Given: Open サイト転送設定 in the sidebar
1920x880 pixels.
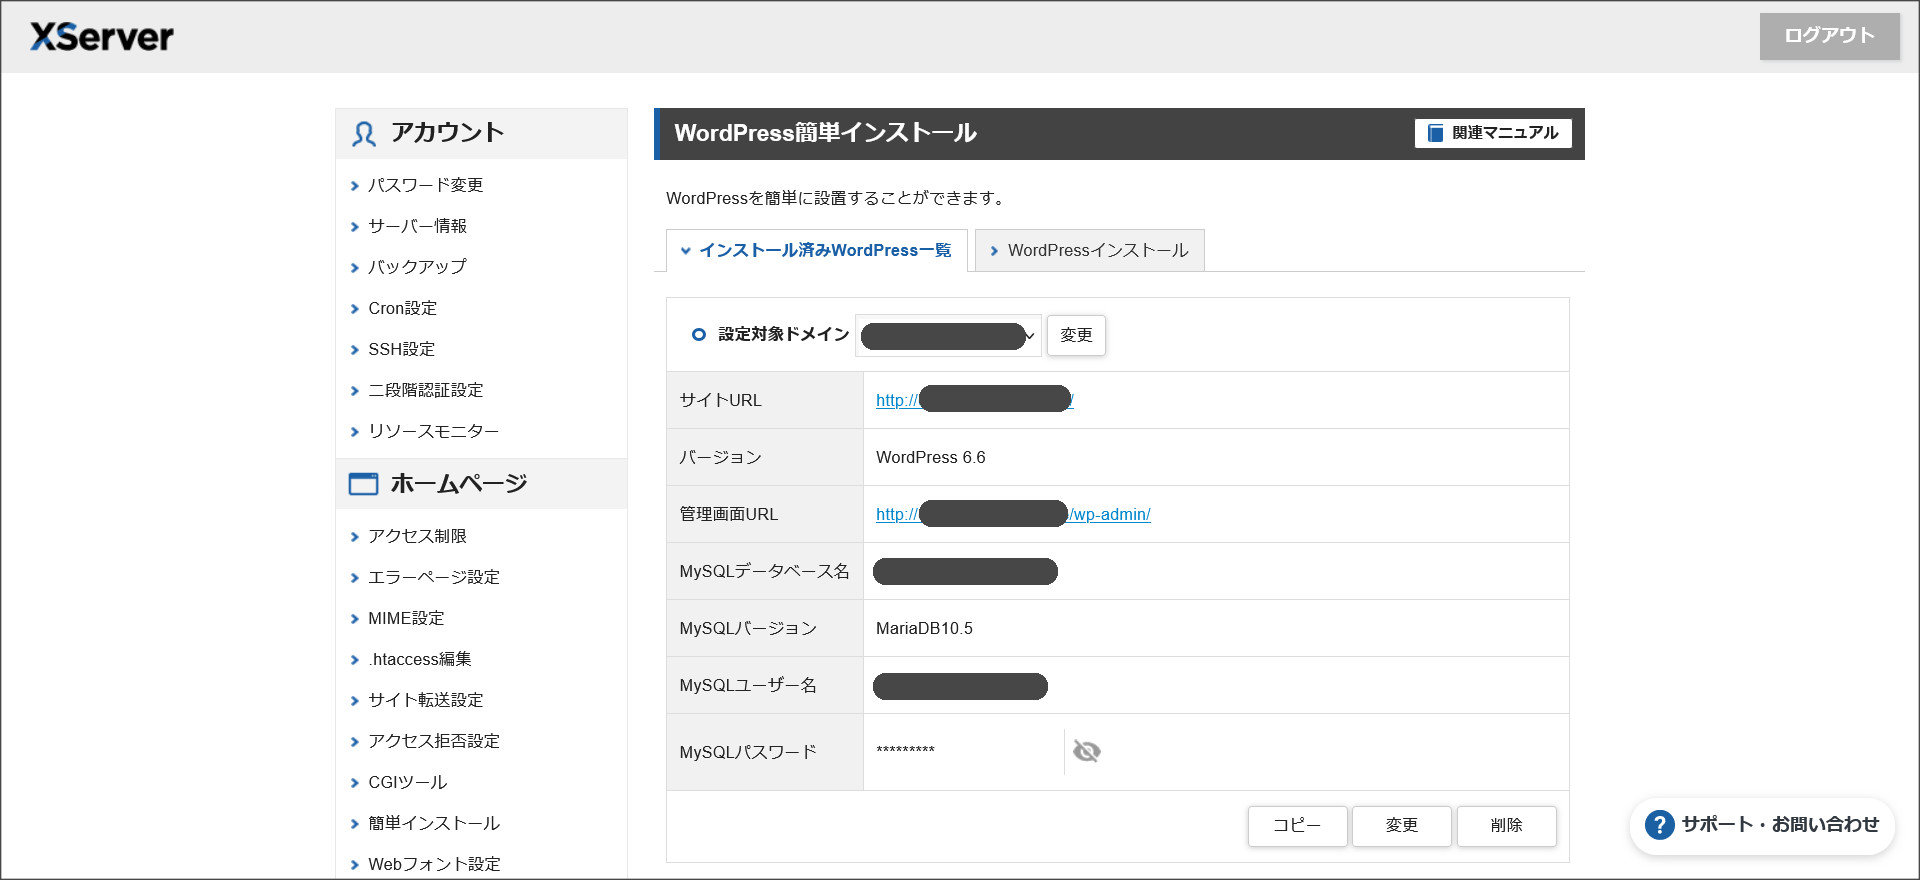Looking at the screenshot, I should coord(425,700).
